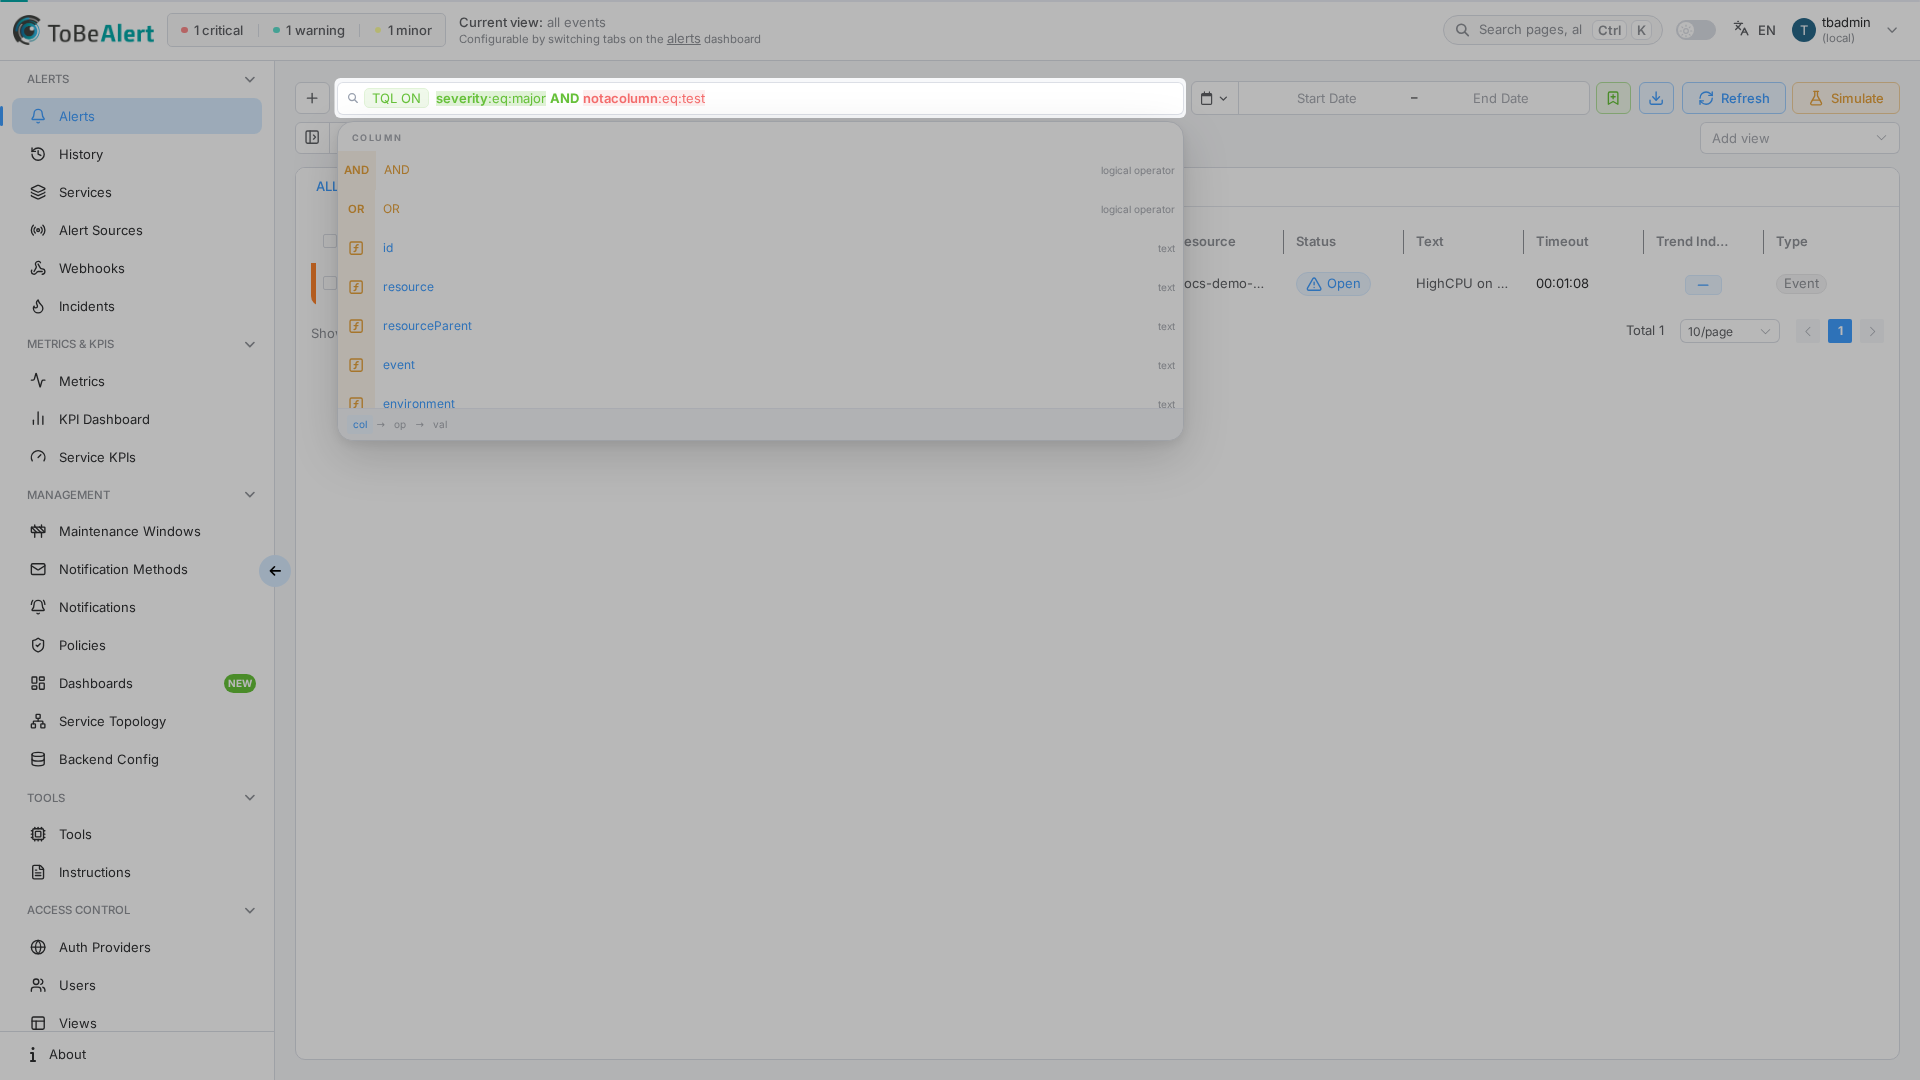Open the tbadmin user menu
The height and width of the screenshot is (1080, 1920).
click(1845, 30)
